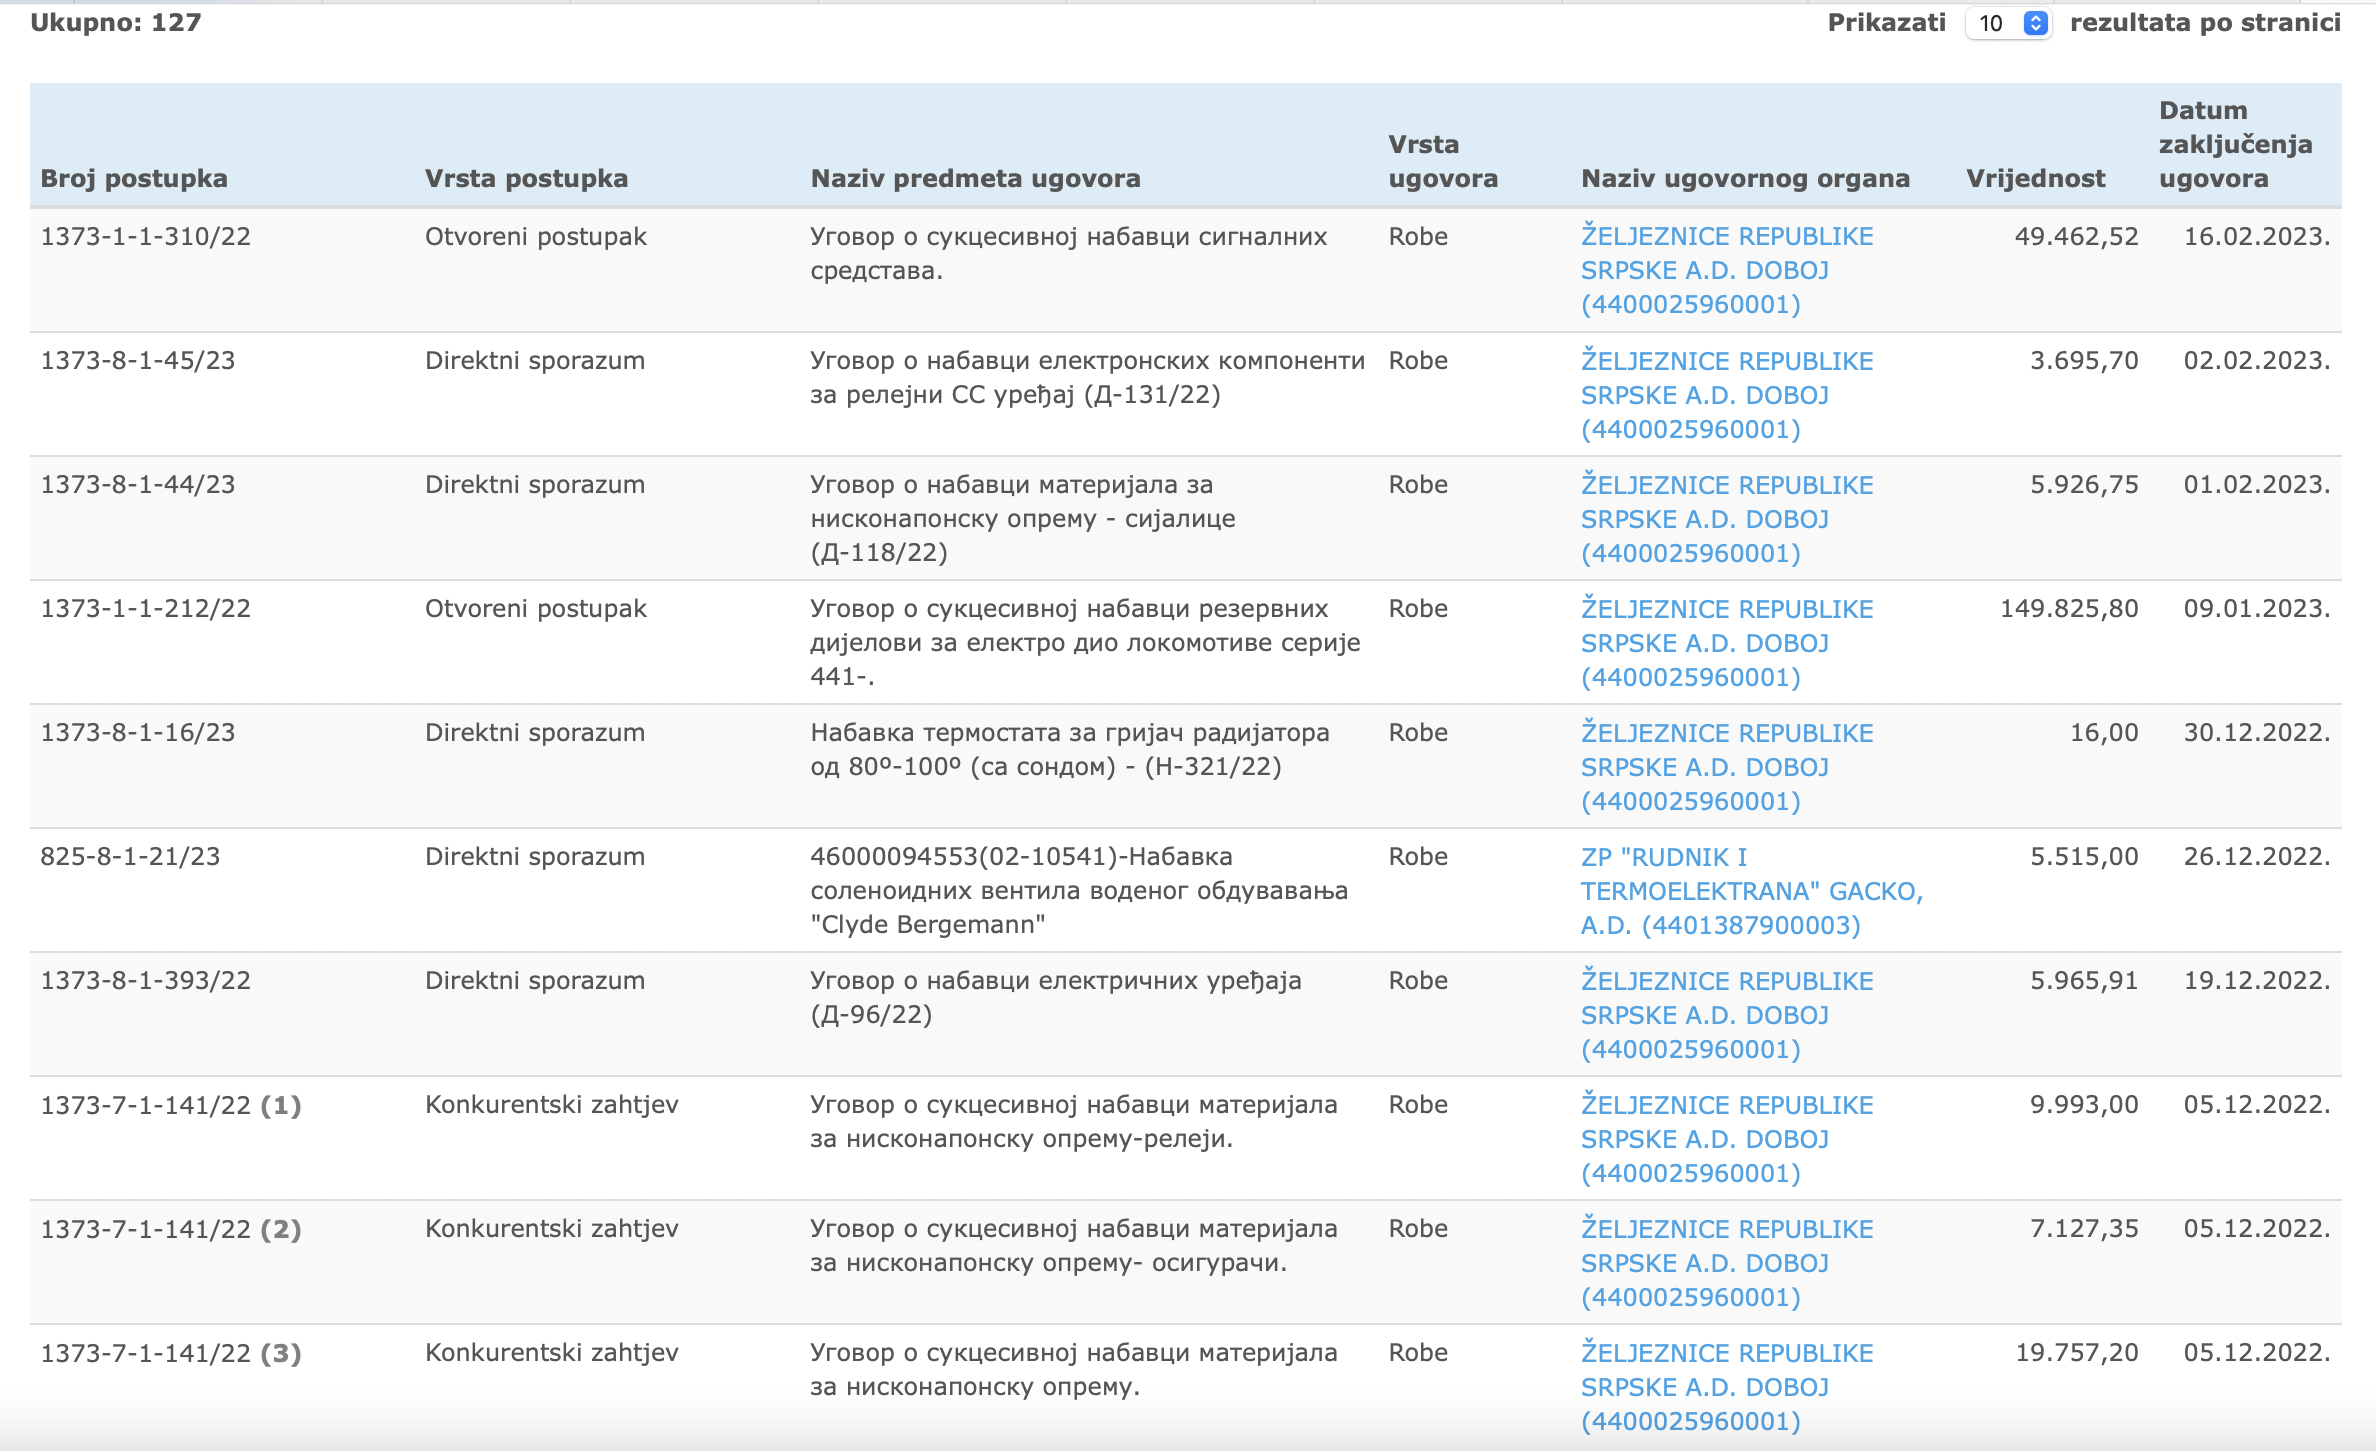Click the value 5.965,91

point(2084,980)
